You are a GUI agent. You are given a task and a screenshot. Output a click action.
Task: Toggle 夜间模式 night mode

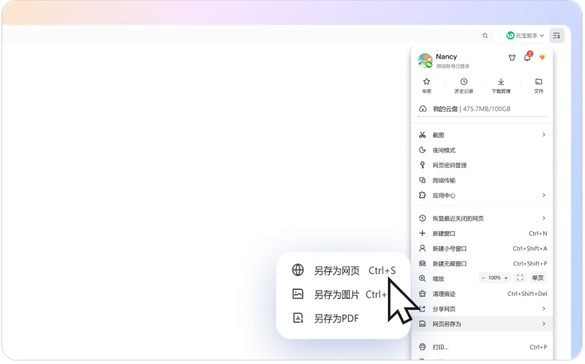(x=482, y=150)
